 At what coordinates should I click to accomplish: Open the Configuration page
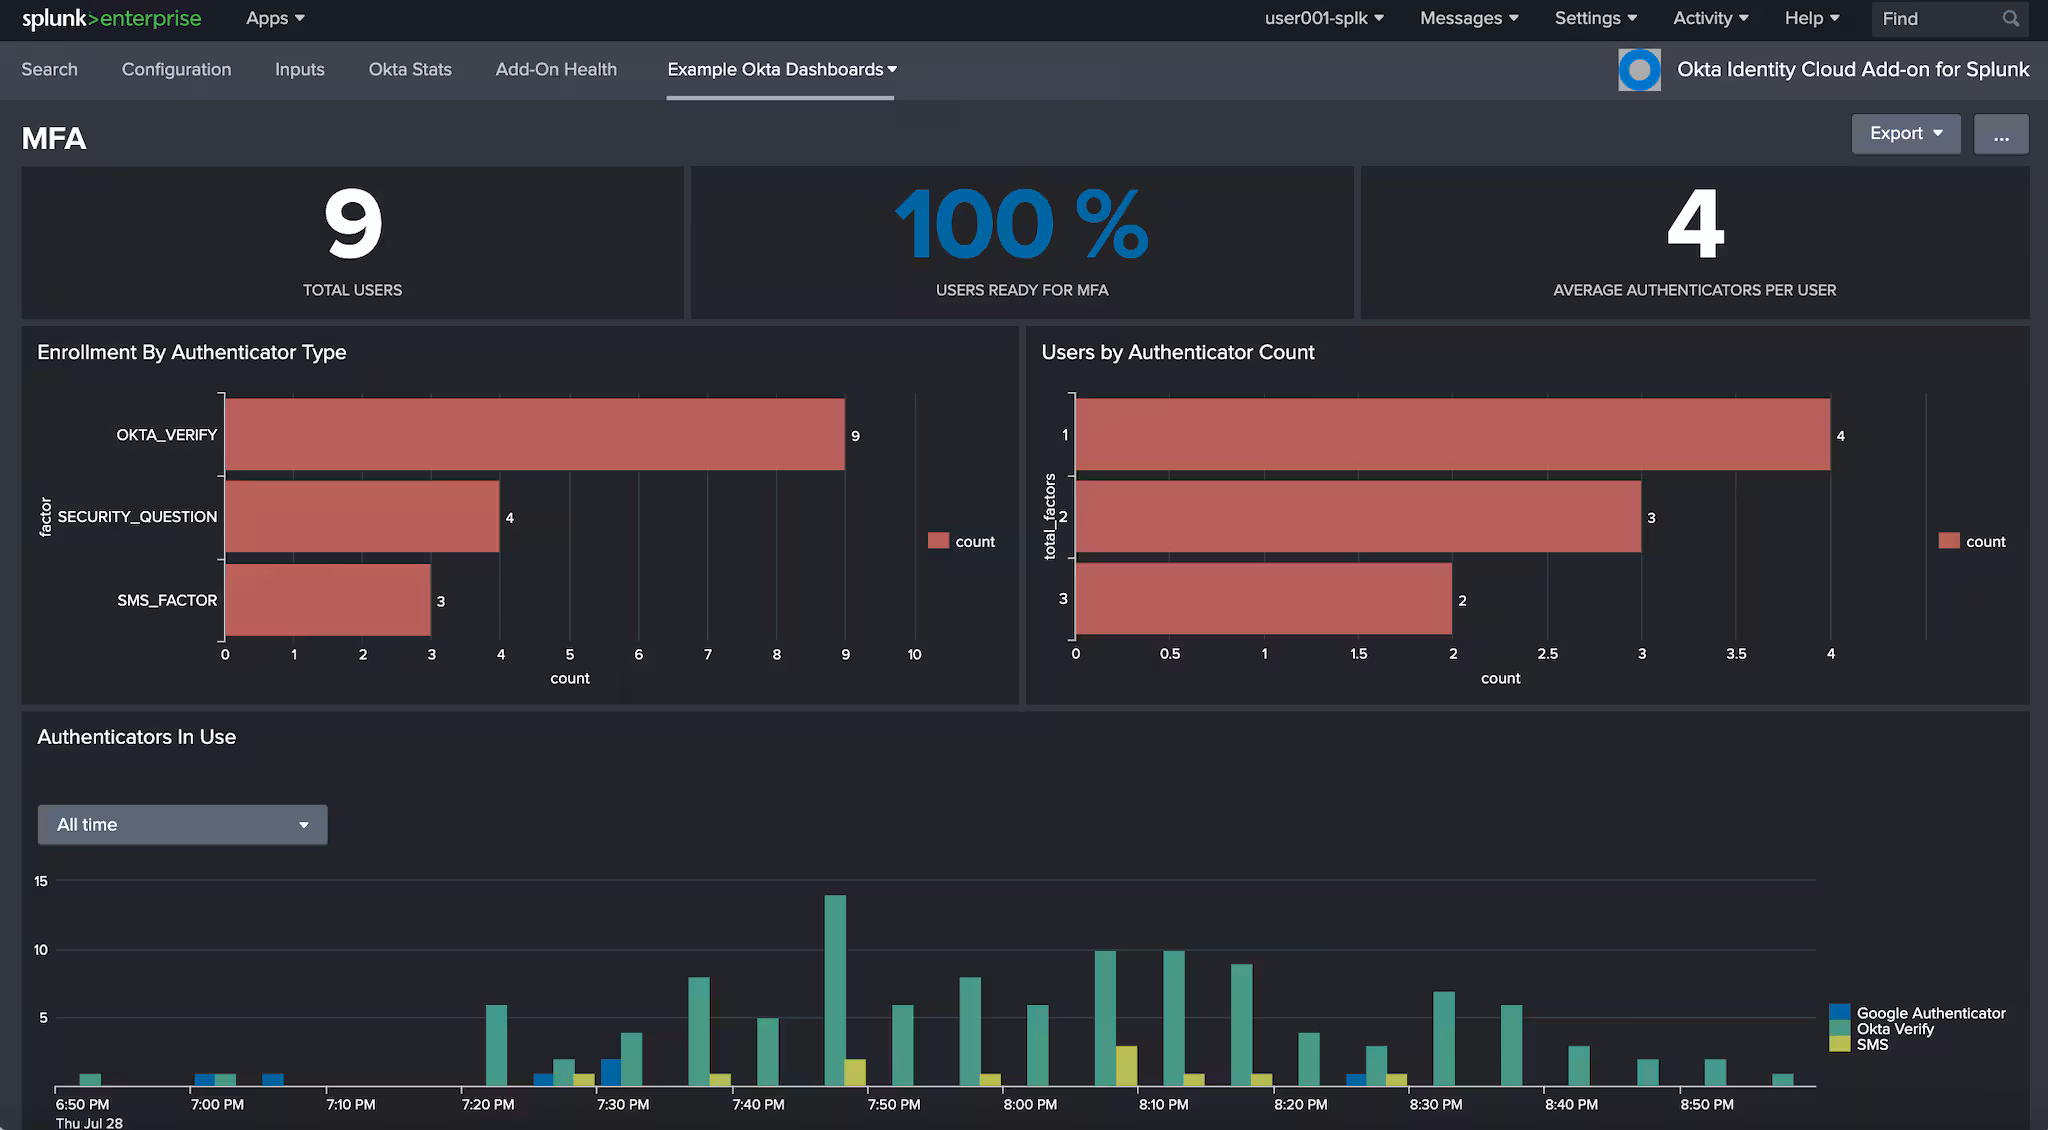pyautogui.click(x=176, y=70)
